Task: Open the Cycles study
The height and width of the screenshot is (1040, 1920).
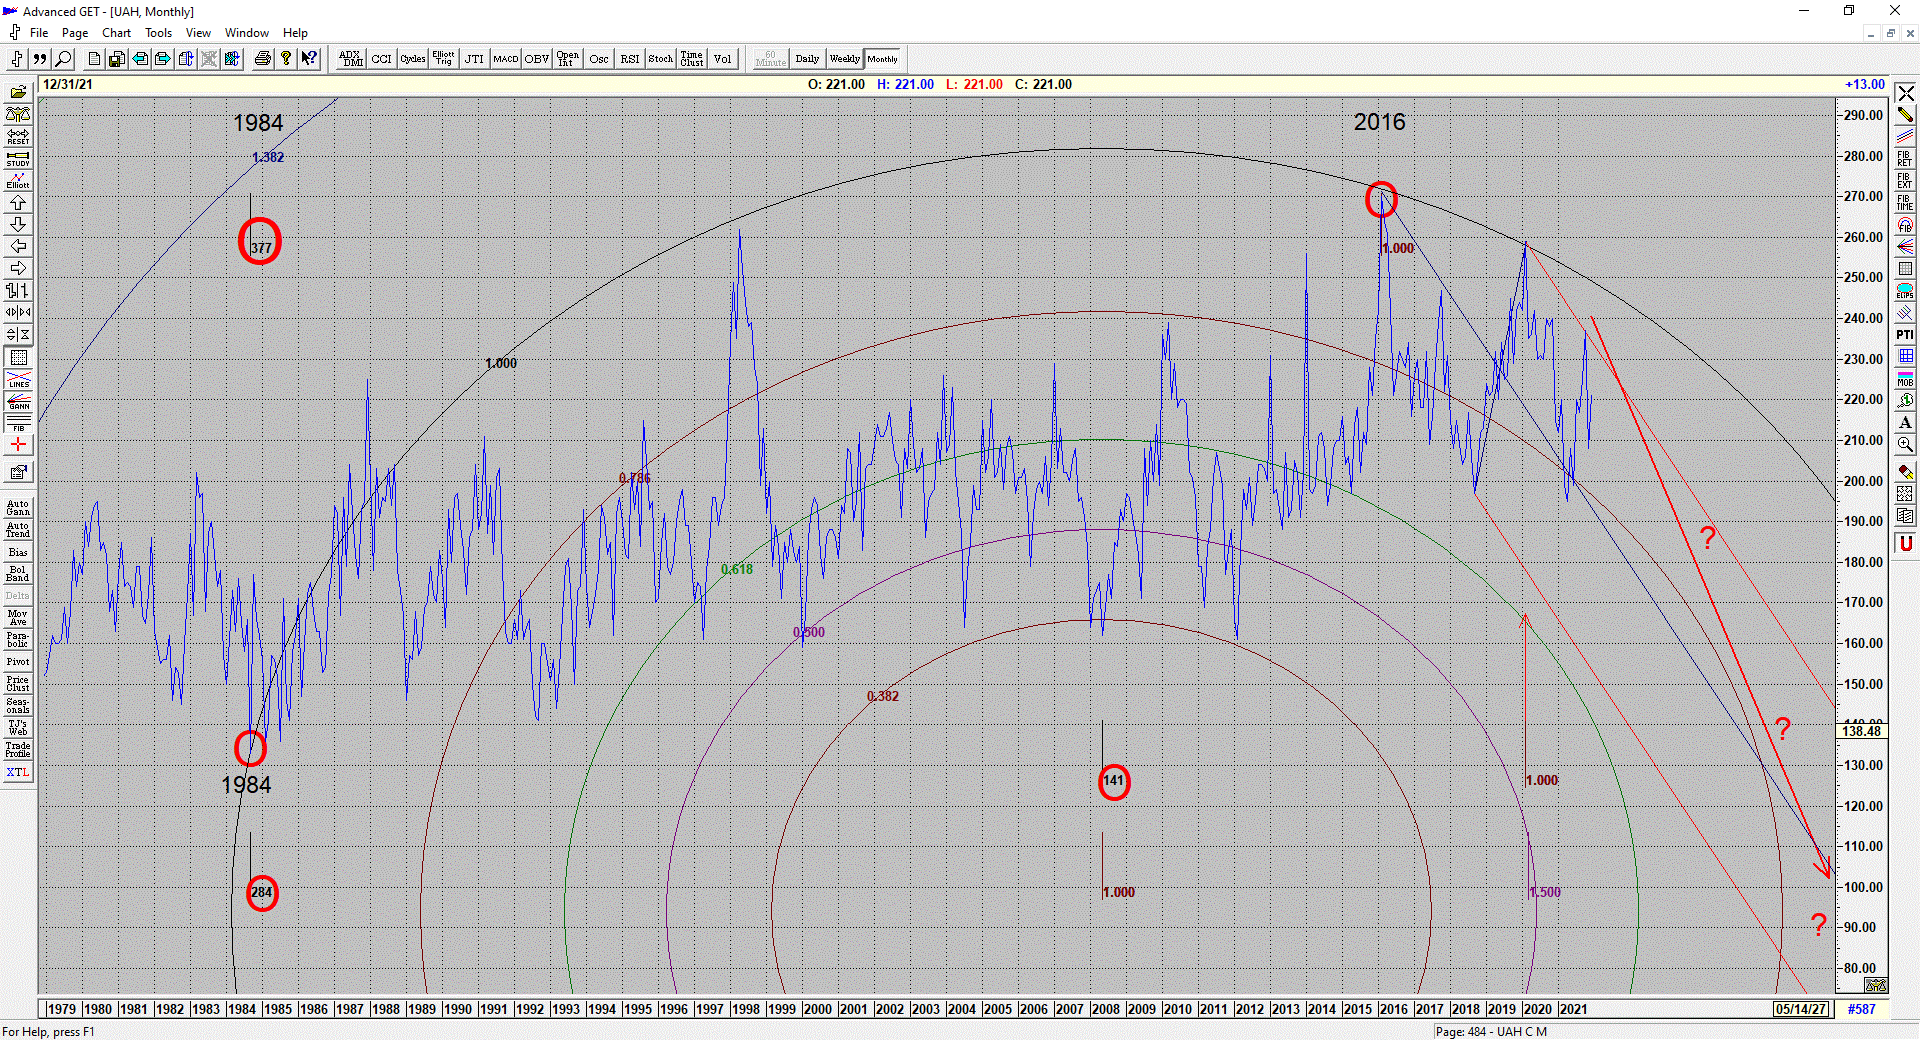Action: click(x=412, y=59)
